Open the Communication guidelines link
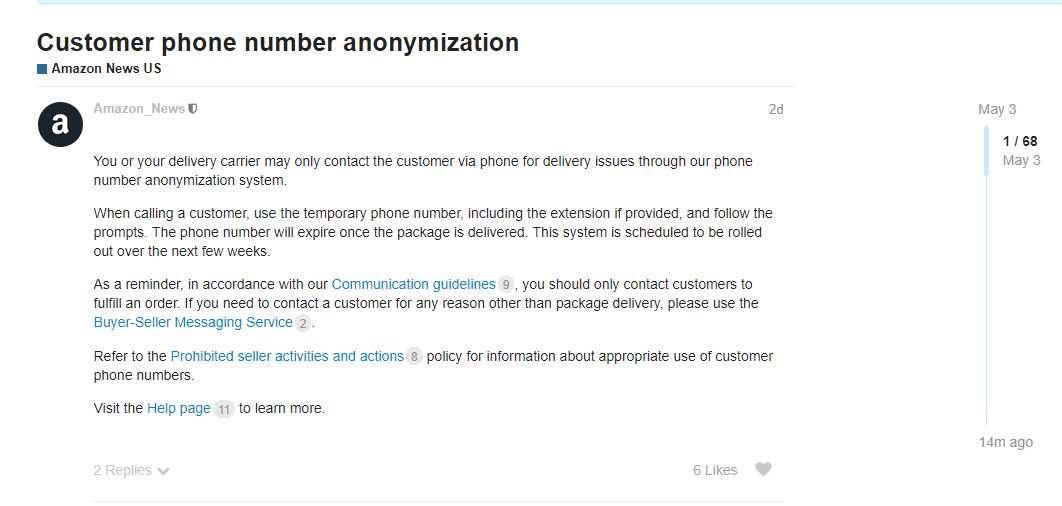Viewport: 1062px width, 506px height. (413, 284)
